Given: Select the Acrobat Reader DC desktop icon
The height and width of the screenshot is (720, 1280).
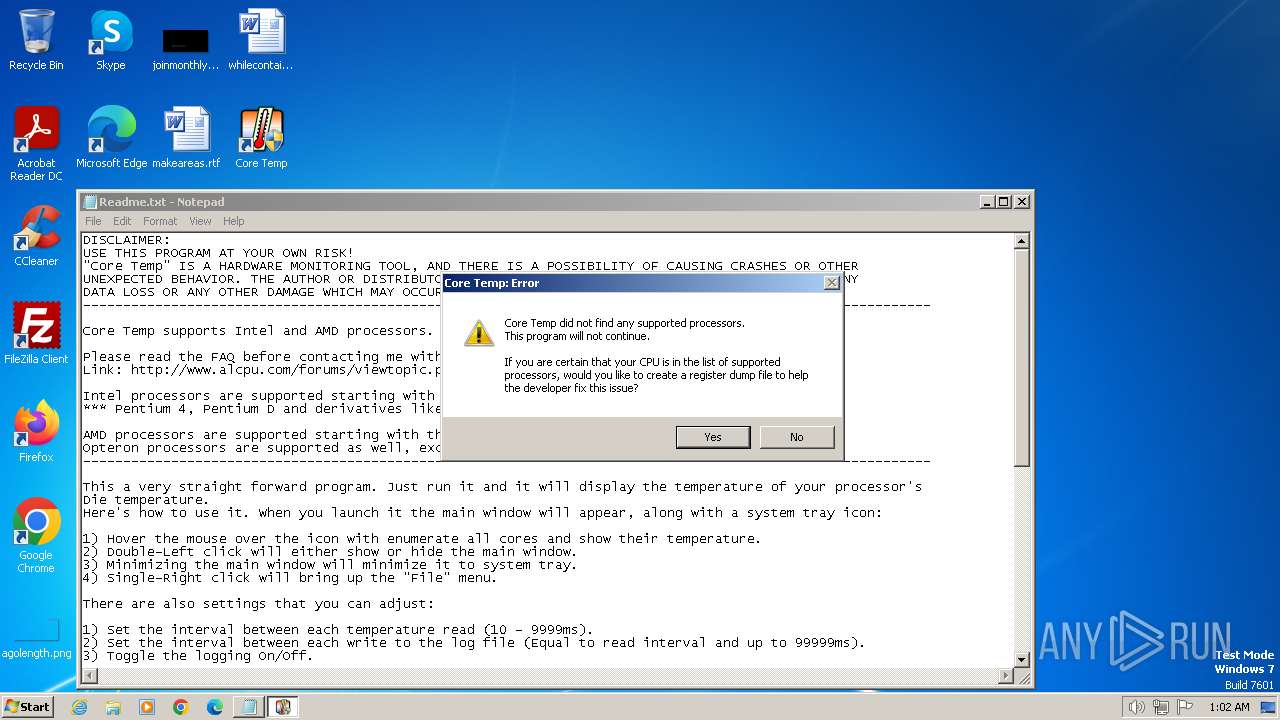Looking at the screenshot, I should point(36,144).
